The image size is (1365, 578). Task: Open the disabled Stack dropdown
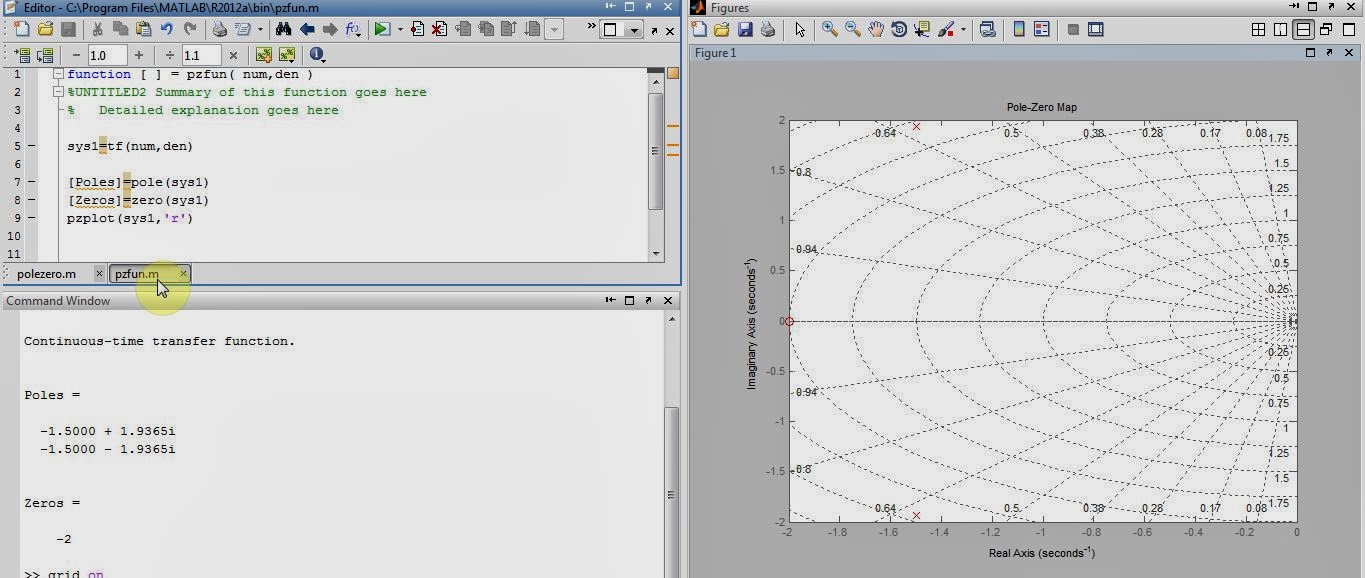[x=553, y=29]
